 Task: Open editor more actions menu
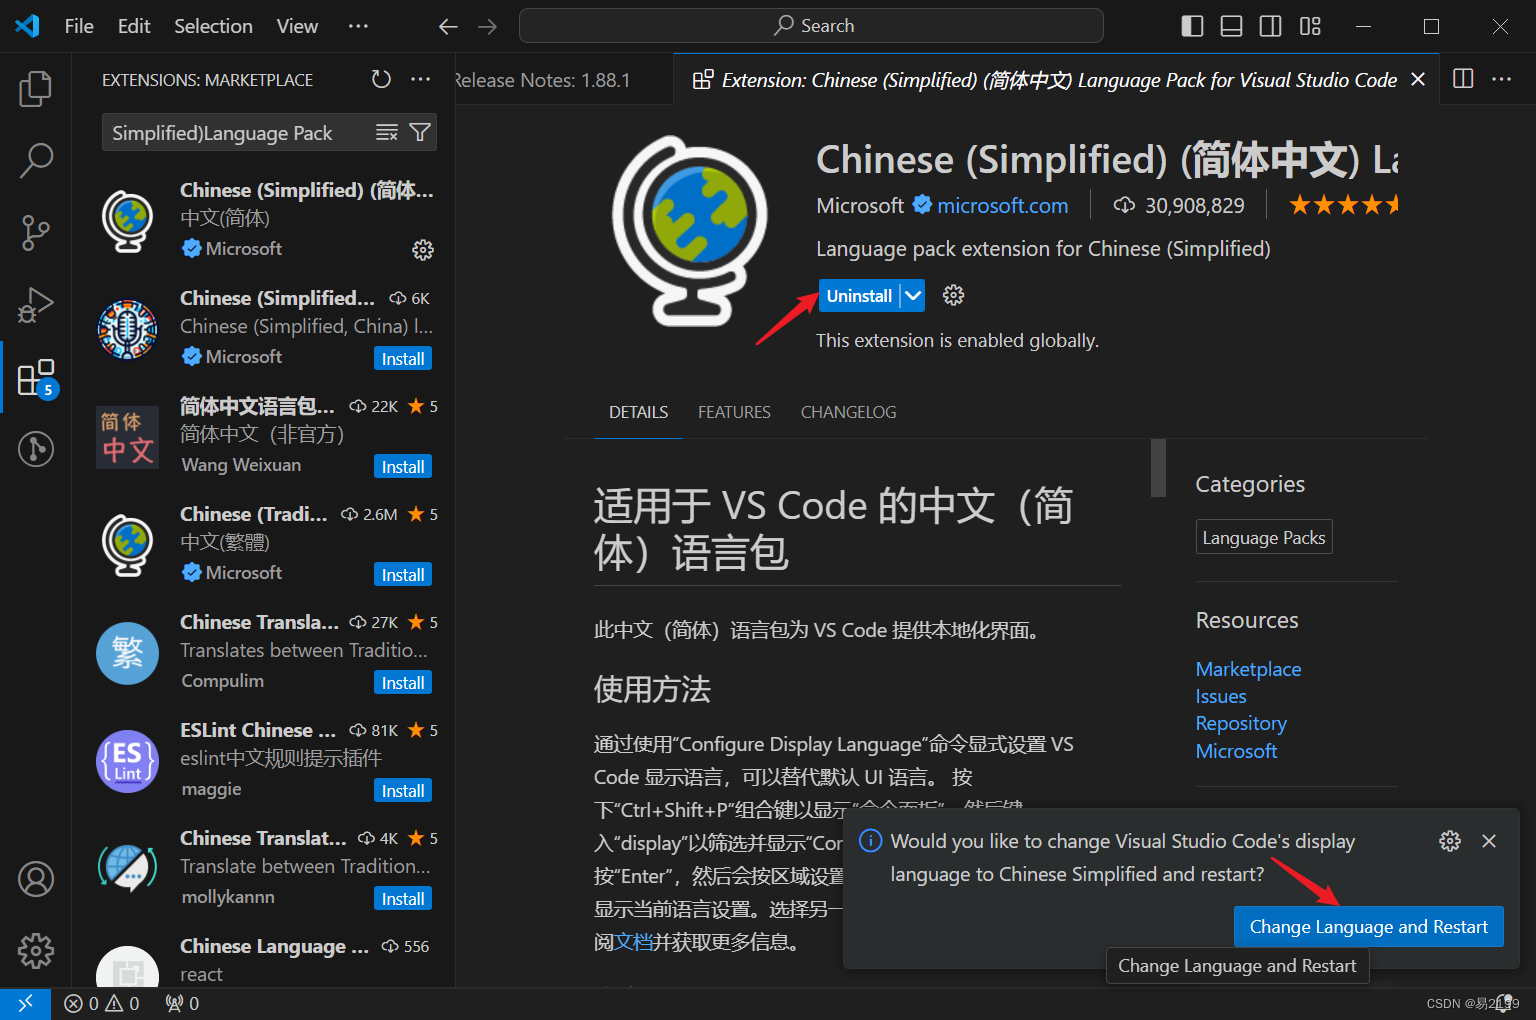[1502, 79]
